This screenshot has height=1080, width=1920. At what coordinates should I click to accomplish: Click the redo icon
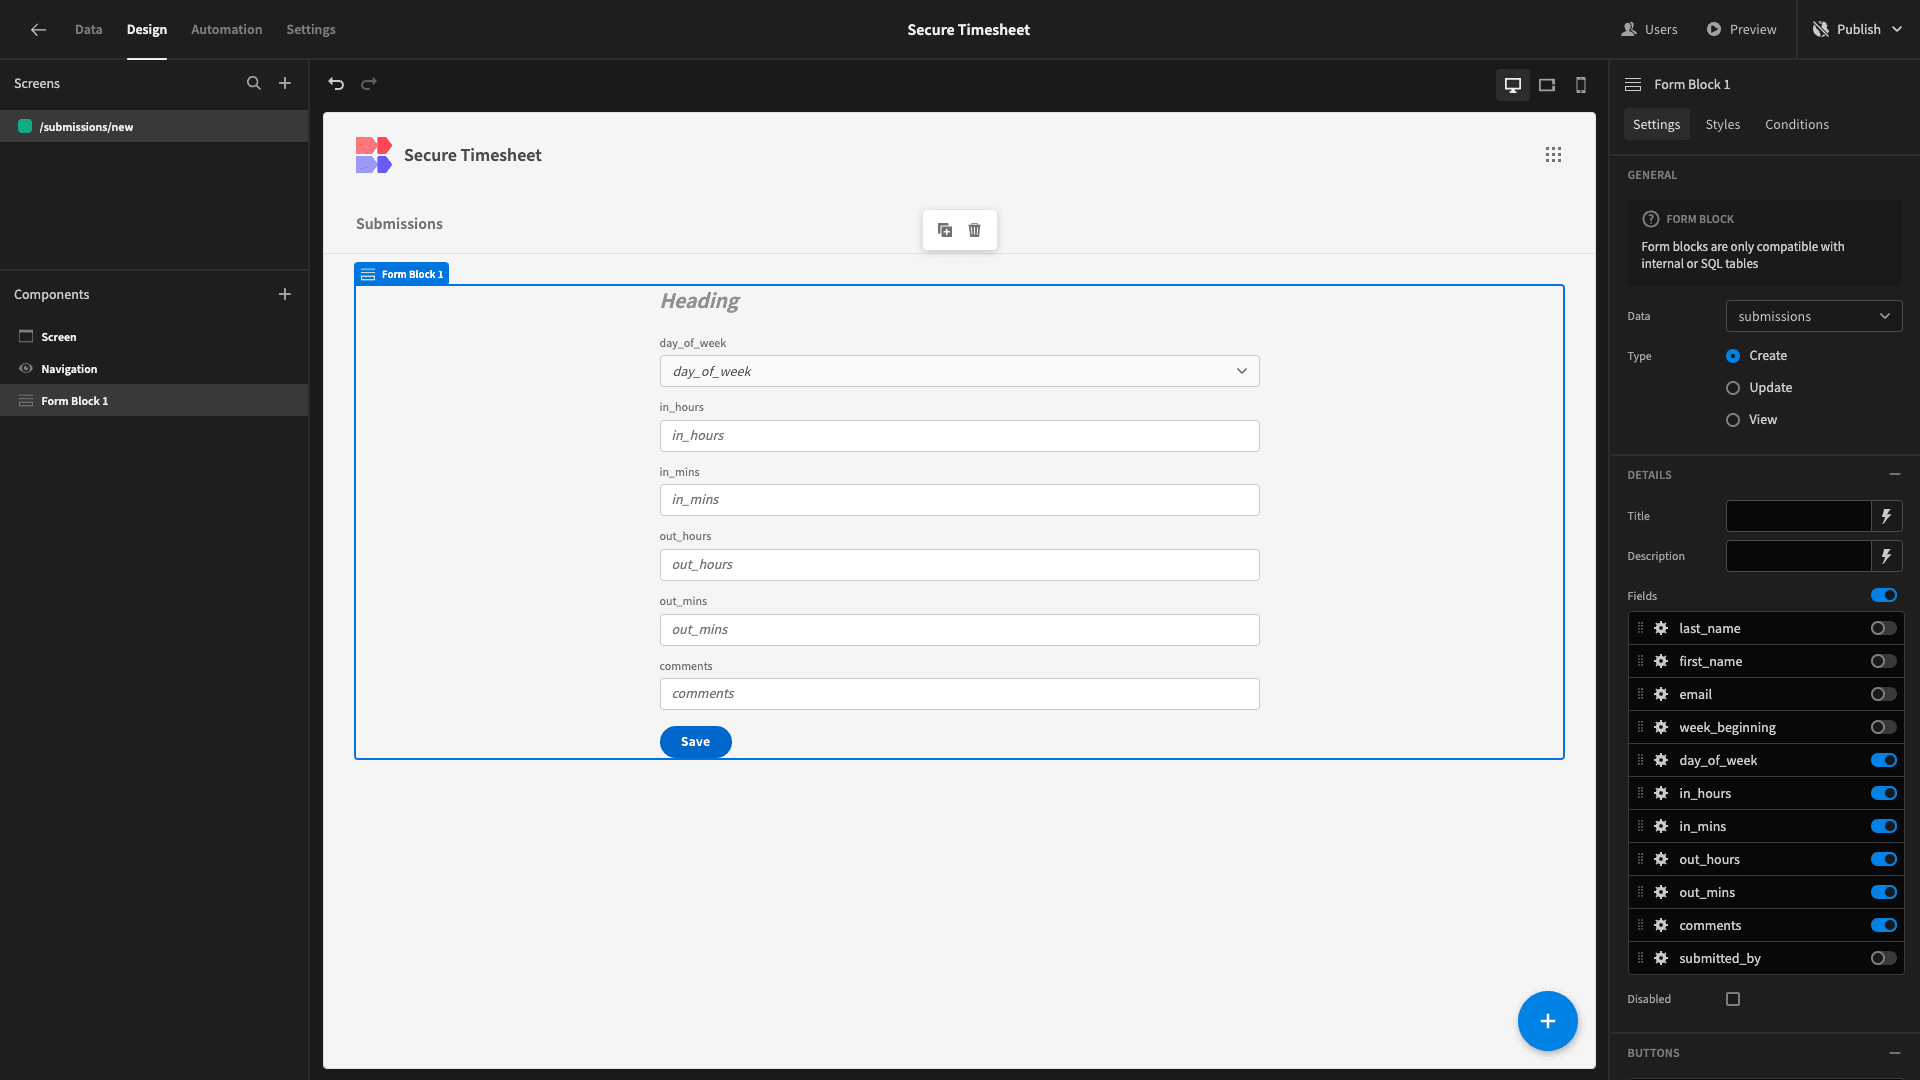pyautogui.click(x=369, y=84)
